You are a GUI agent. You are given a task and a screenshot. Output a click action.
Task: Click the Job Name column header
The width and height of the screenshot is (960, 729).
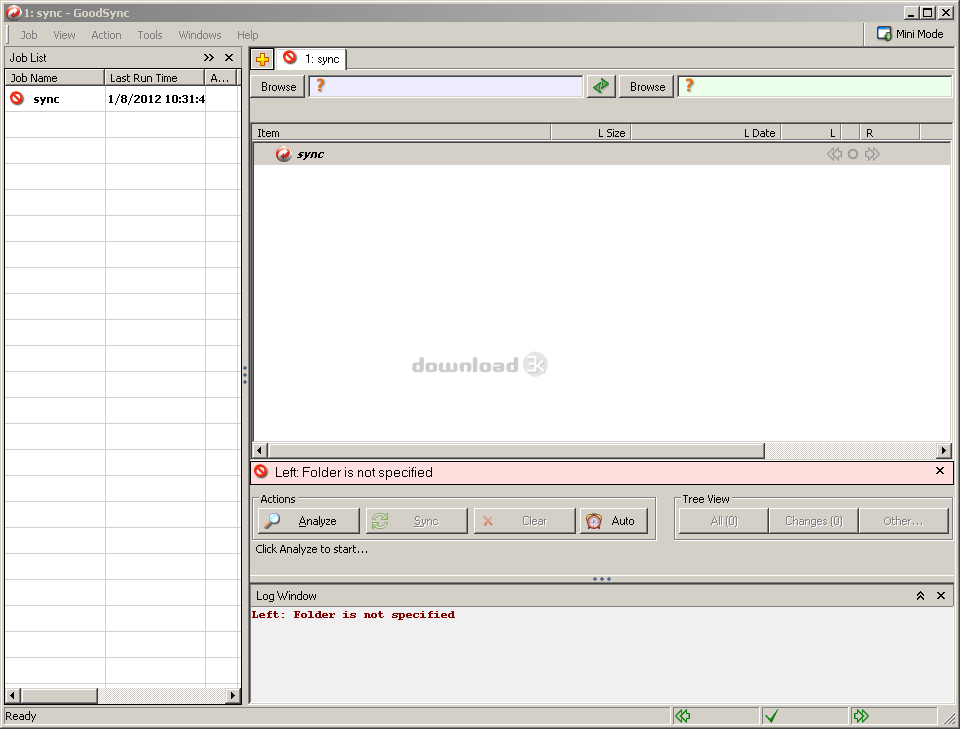coord(54,78)
